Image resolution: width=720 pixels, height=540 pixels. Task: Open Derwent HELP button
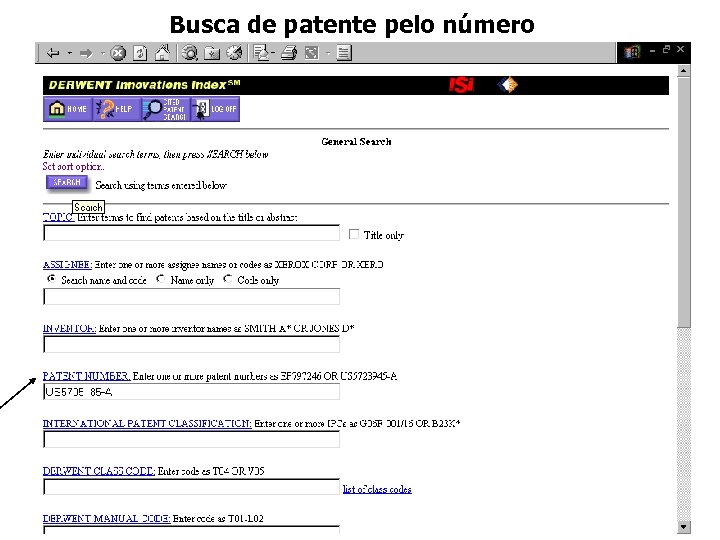click(x=116, y=109)
